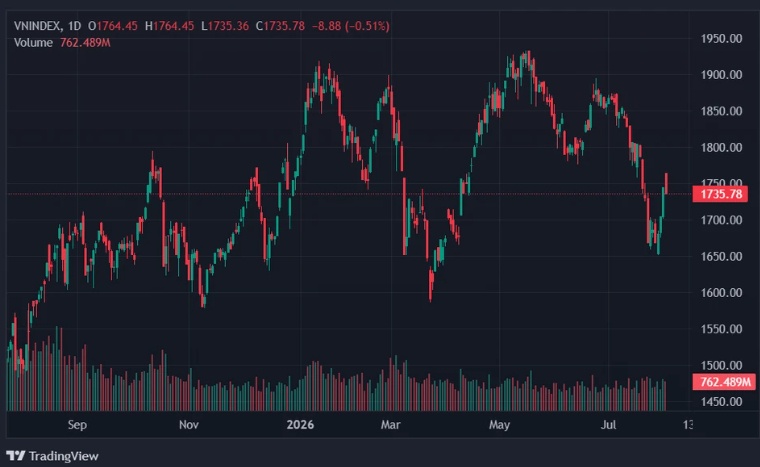Jump to Sep on the time axis
This screenshot has height=467, width=760.
click(x=77, y=425)
